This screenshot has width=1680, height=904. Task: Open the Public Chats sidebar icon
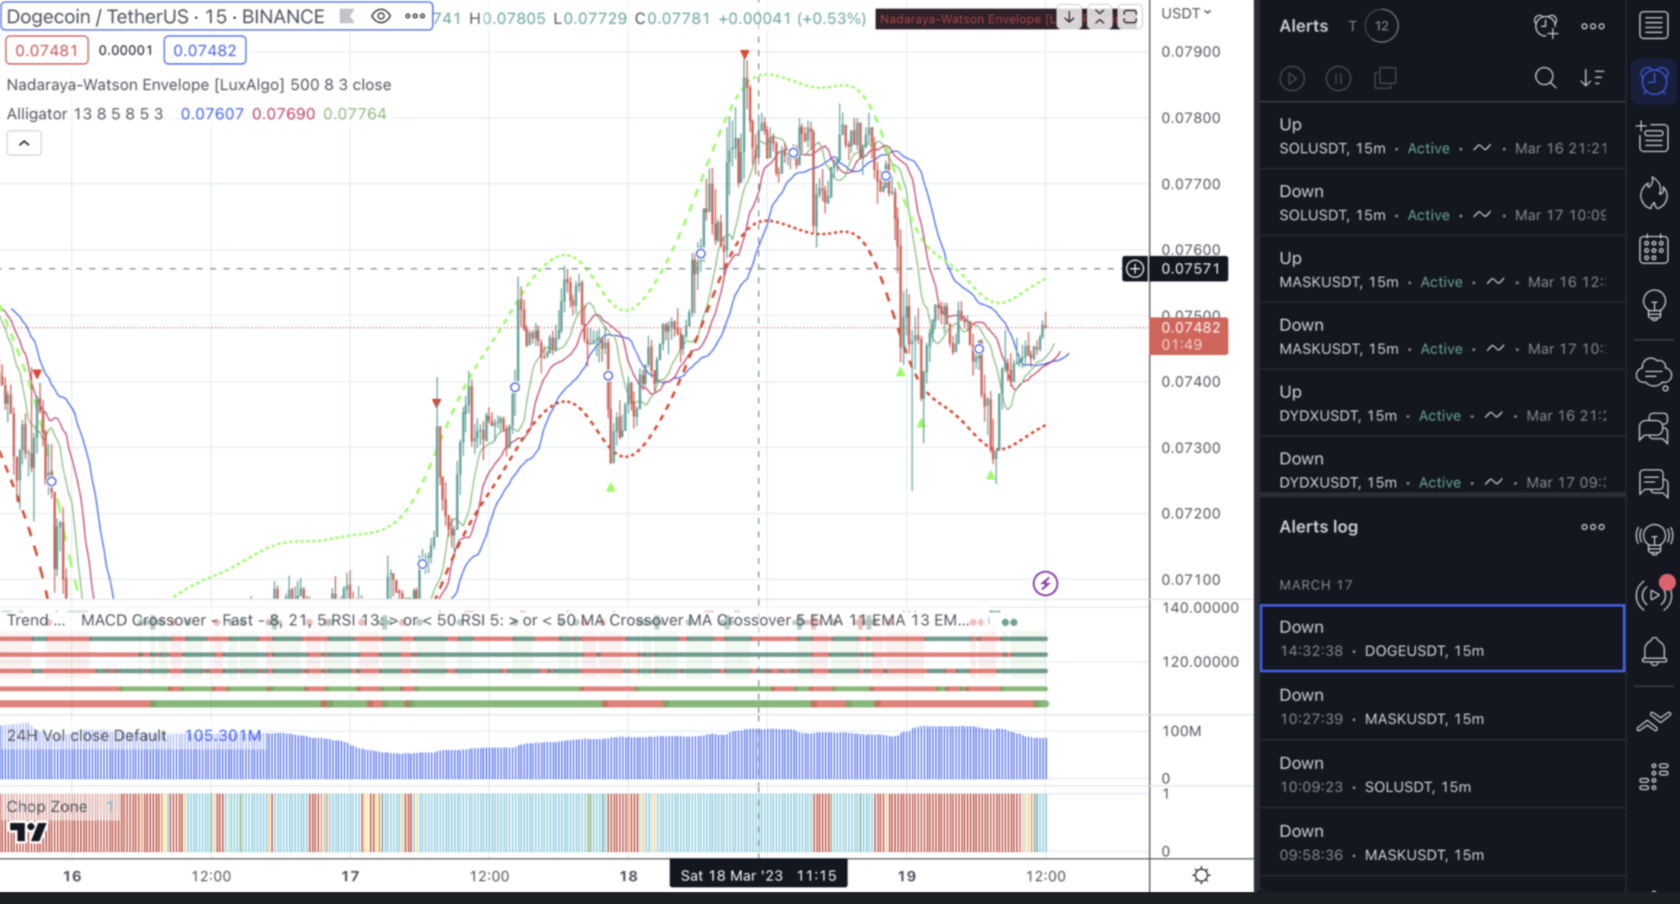pyautogui.click(x=1653, y=428)
